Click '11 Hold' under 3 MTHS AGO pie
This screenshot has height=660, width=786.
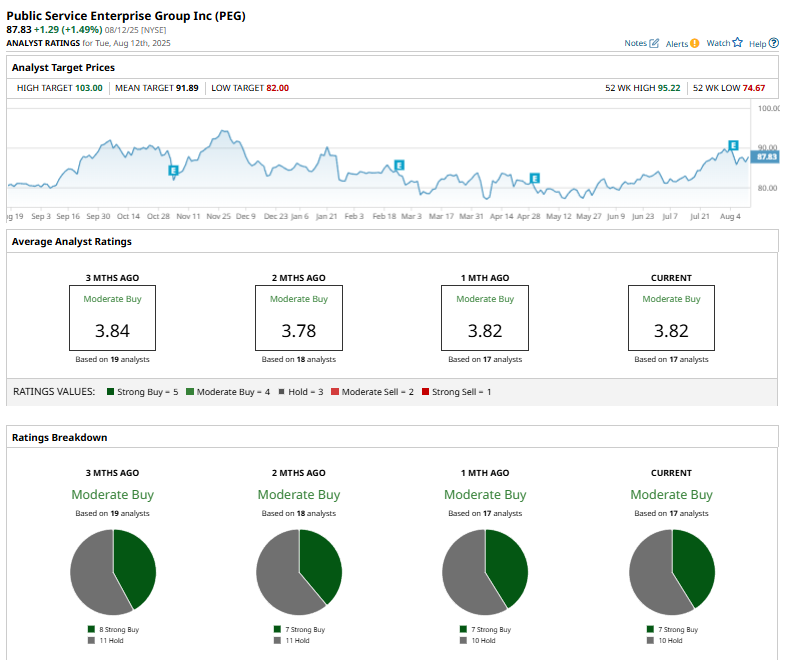tap(105, 640)
